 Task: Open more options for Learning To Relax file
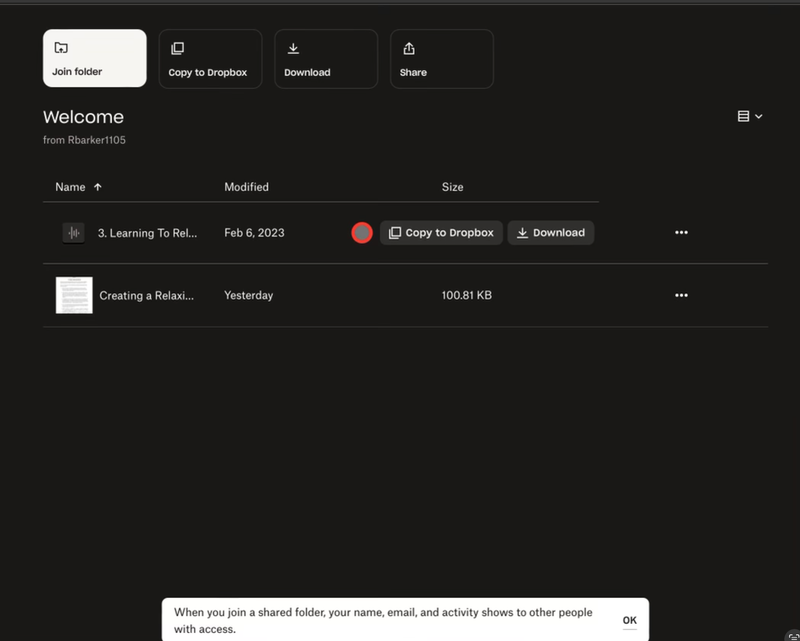[681, 233]
